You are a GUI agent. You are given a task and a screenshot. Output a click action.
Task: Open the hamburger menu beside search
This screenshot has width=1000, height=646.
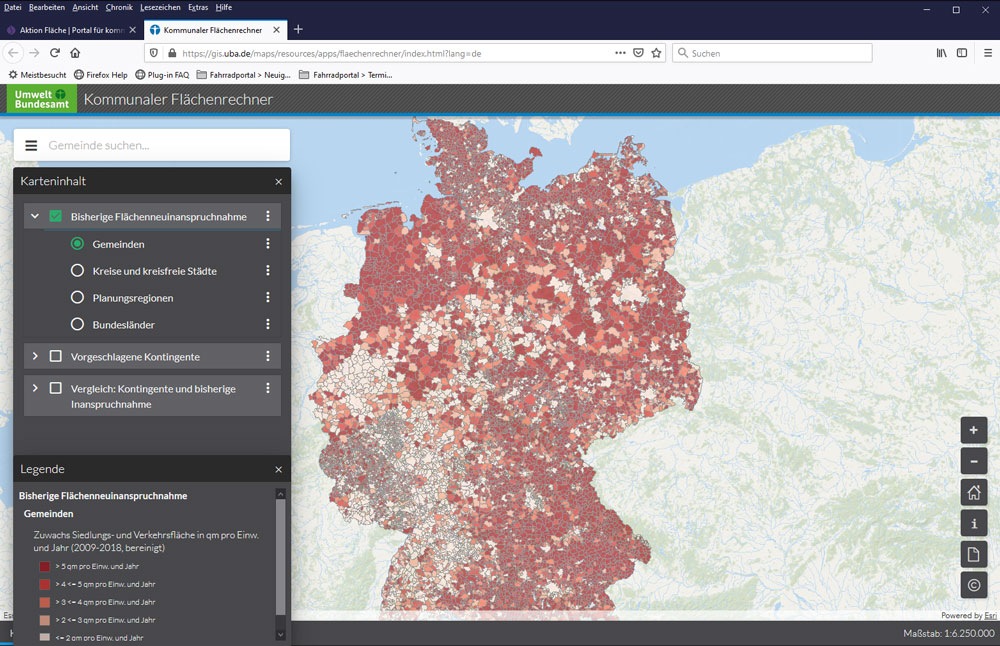click(x=31, y=145)
